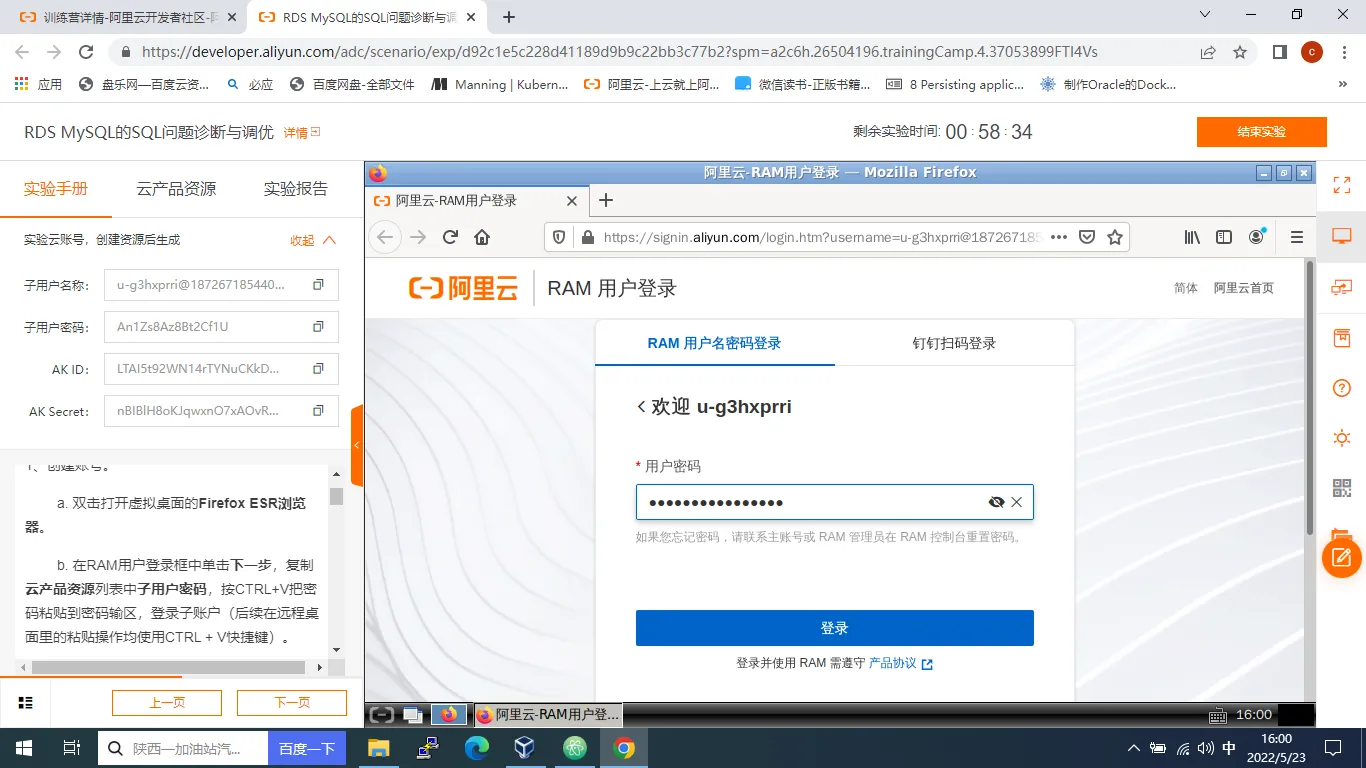Click the Aliyun logo on login page
Image resolution: width=1366 pixels, height=768 pixels.
pyautogui.click(x=464, y=288)
